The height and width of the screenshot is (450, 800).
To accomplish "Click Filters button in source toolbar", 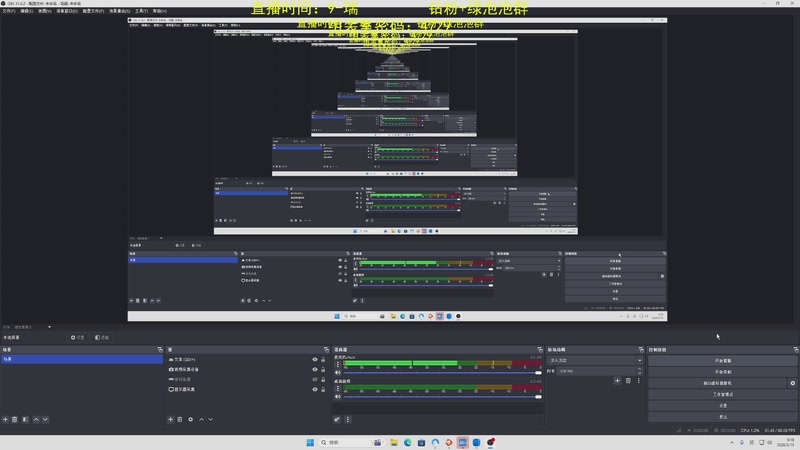I will coord(102,337).
